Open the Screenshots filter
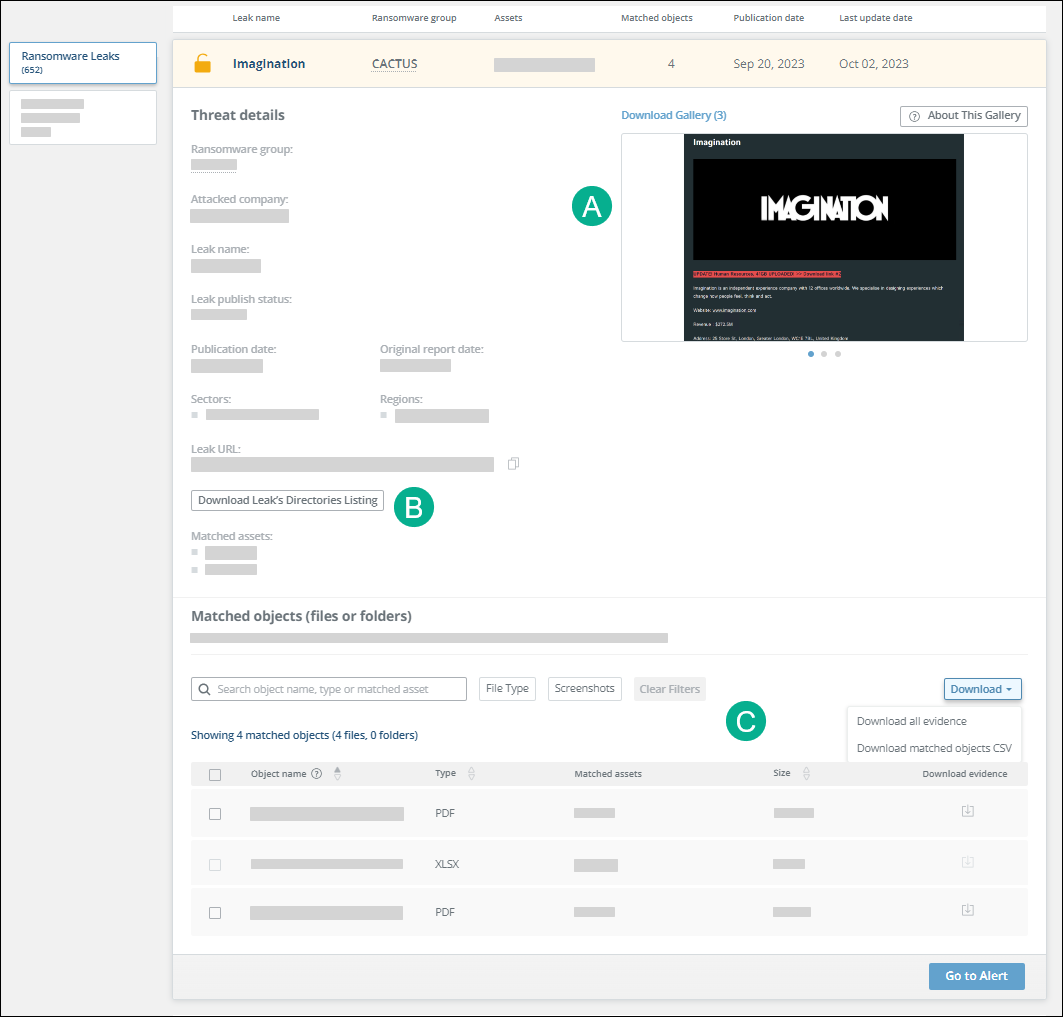1063x1017 pixels. pos(584,689)
